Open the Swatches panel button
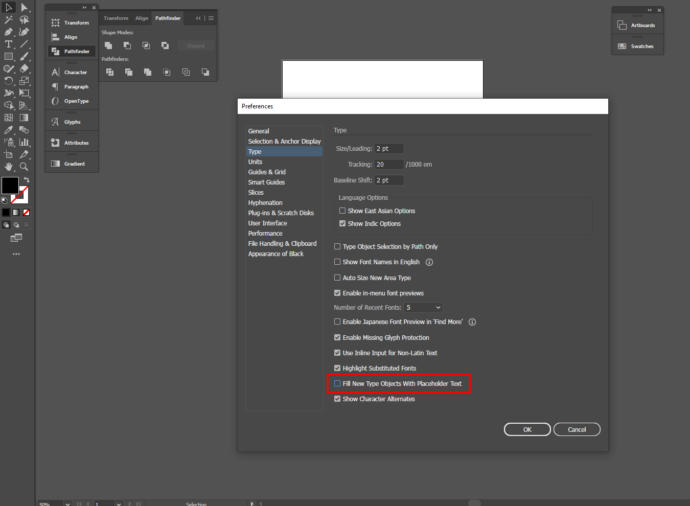Image resolution: width=690 pixels, height=506 pixels. point(637,46)
